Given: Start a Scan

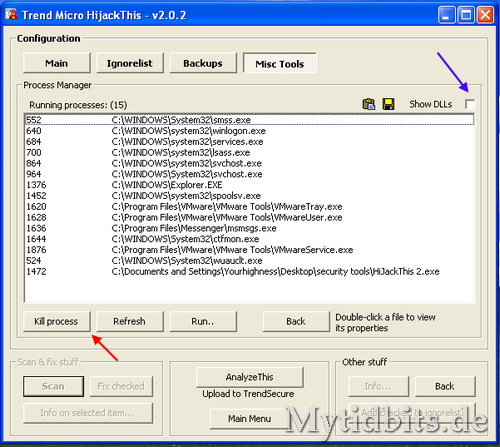Looking at the screenshot, I should [x=53, y=386].
